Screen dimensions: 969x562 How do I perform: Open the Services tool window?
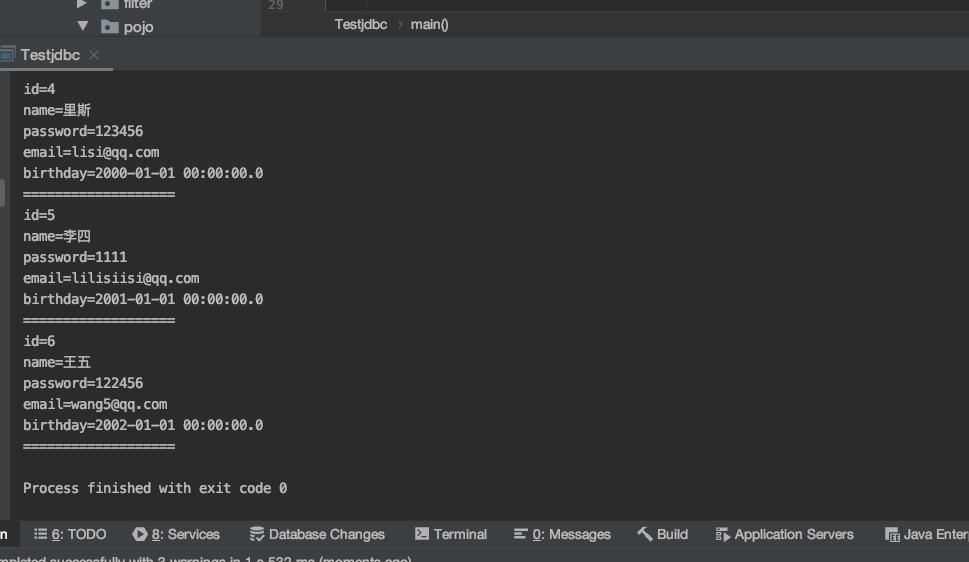(x=176, y=534)
